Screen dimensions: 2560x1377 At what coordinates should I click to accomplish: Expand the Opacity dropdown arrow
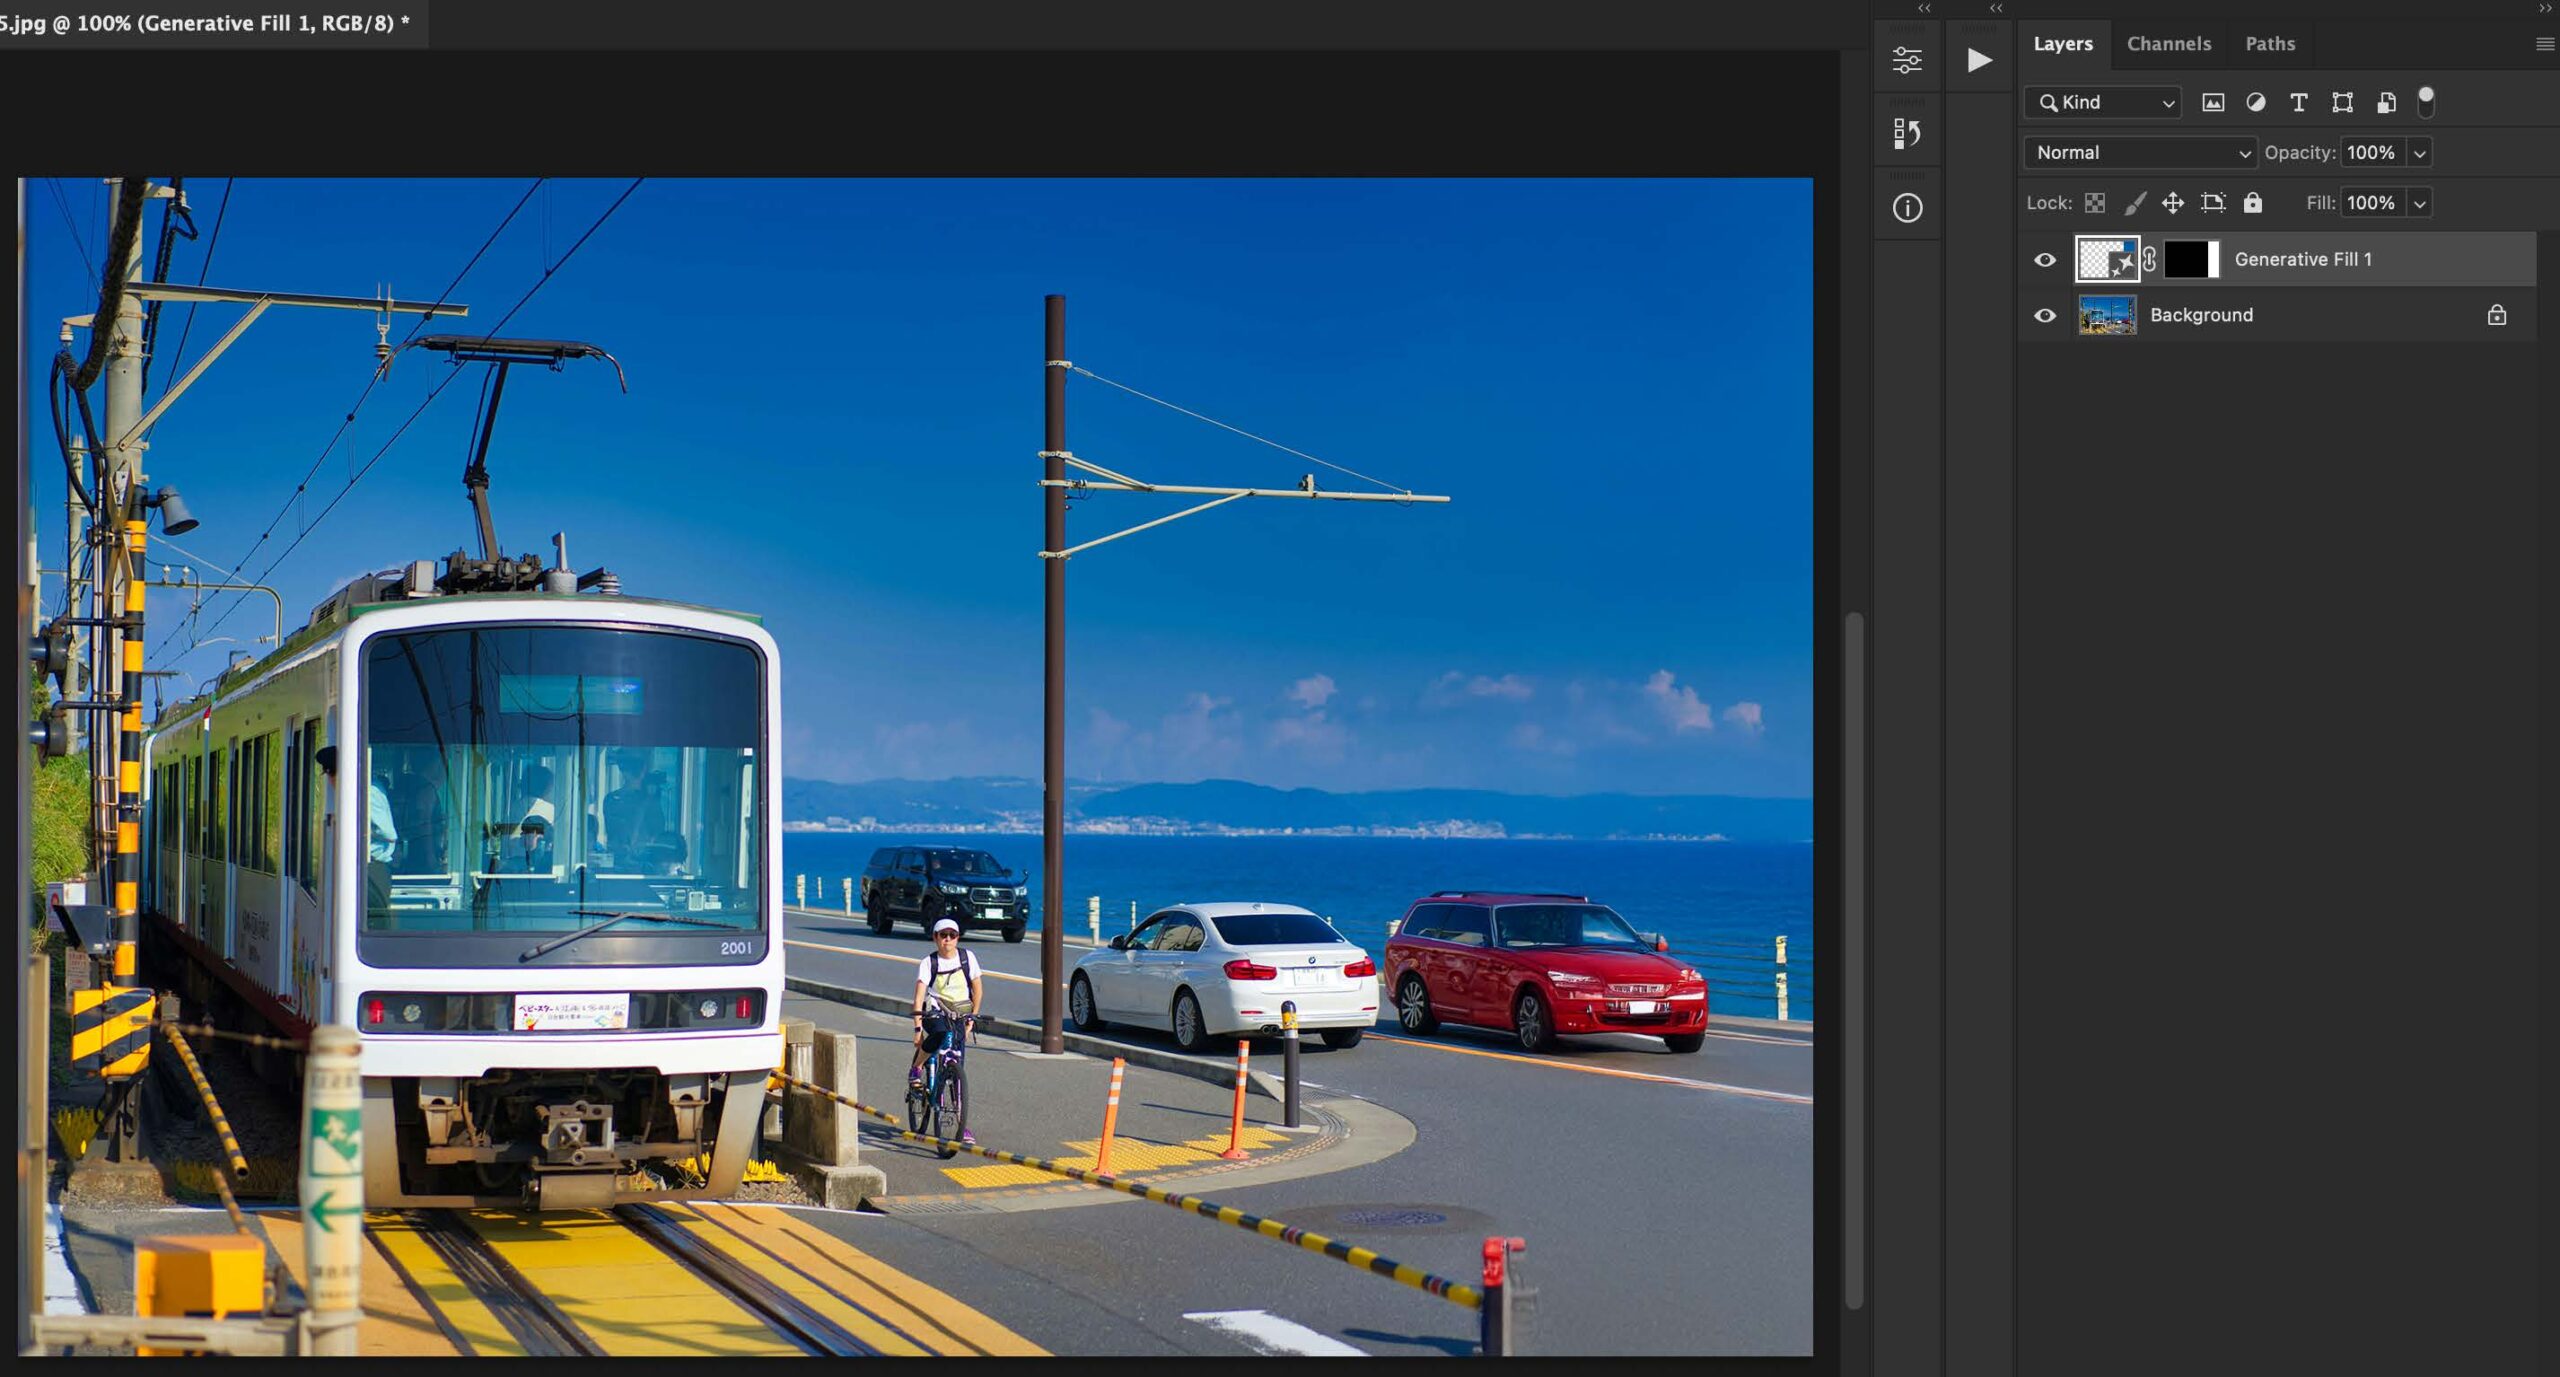(x=2420, y=153)
